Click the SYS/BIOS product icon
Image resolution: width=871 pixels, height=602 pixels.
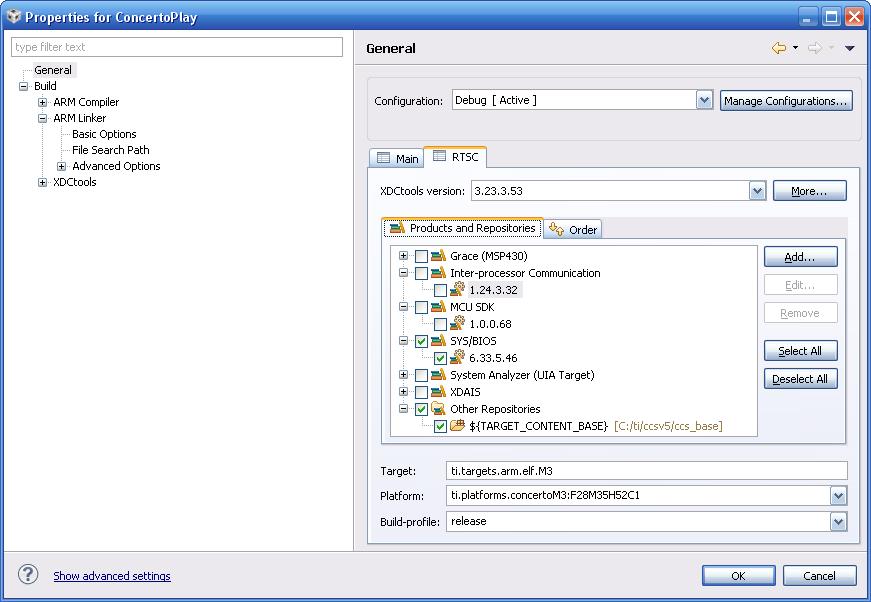pyautogui.click(x=437, y=340)
